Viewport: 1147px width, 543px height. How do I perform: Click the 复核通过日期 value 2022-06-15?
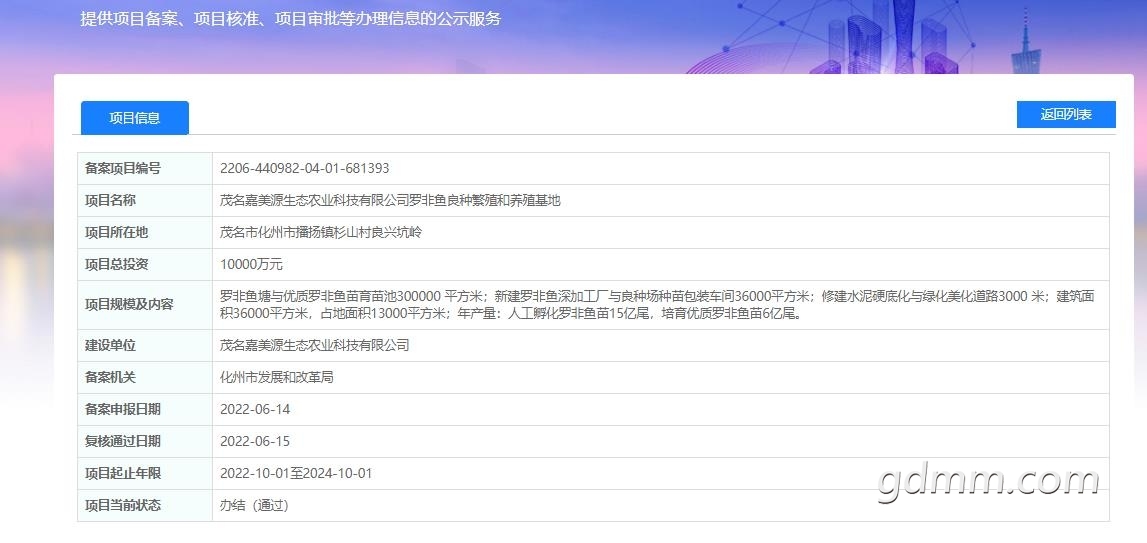(x=255, y=441)
